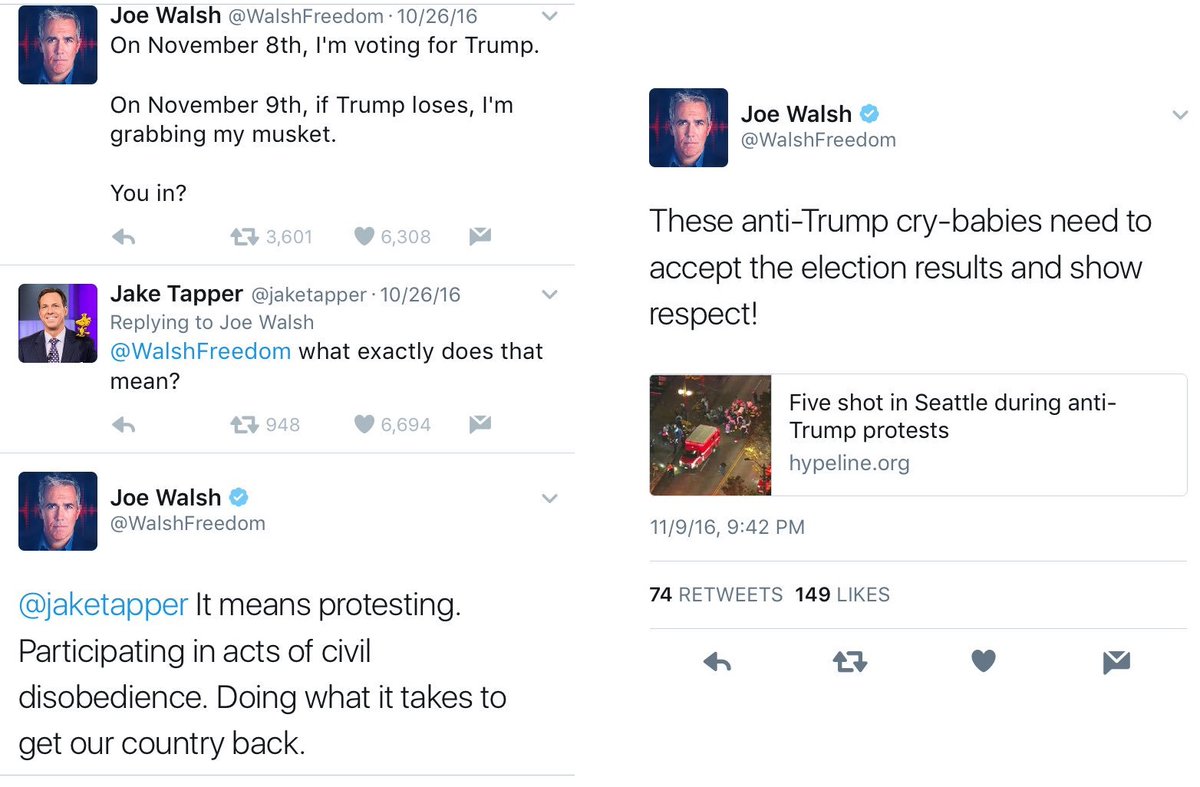Open the @jaketapper mention link
This screenshot has height=787, width=1200.
pos(103,605)
